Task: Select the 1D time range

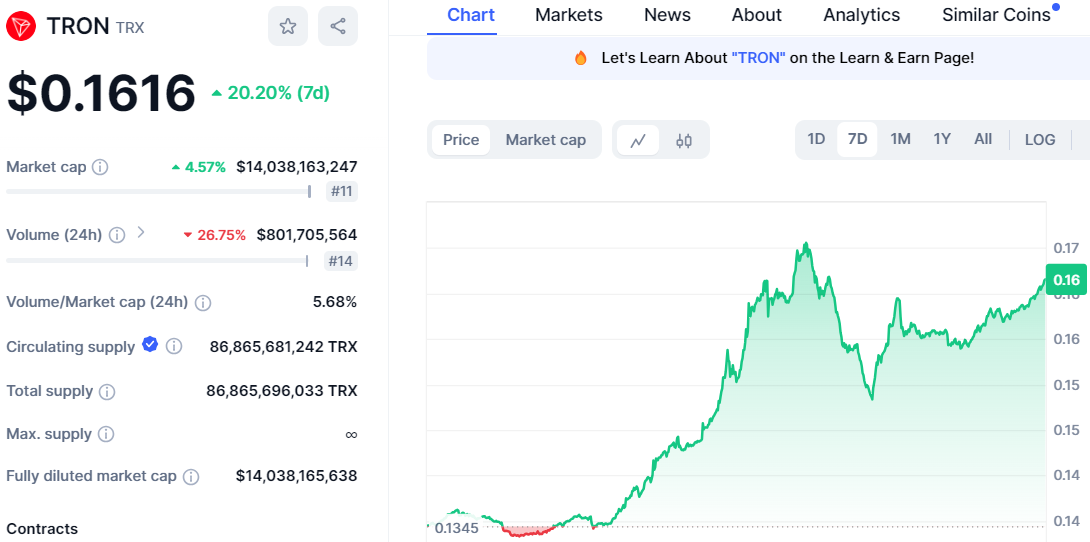Action: tap(816, 139)
